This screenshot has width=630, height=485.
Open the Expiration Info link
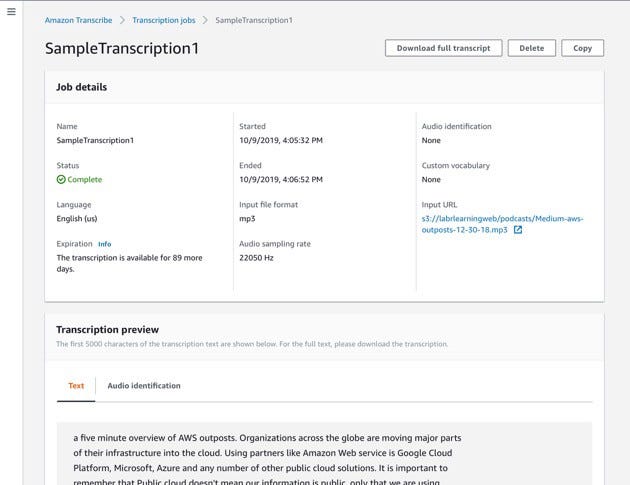104,244
